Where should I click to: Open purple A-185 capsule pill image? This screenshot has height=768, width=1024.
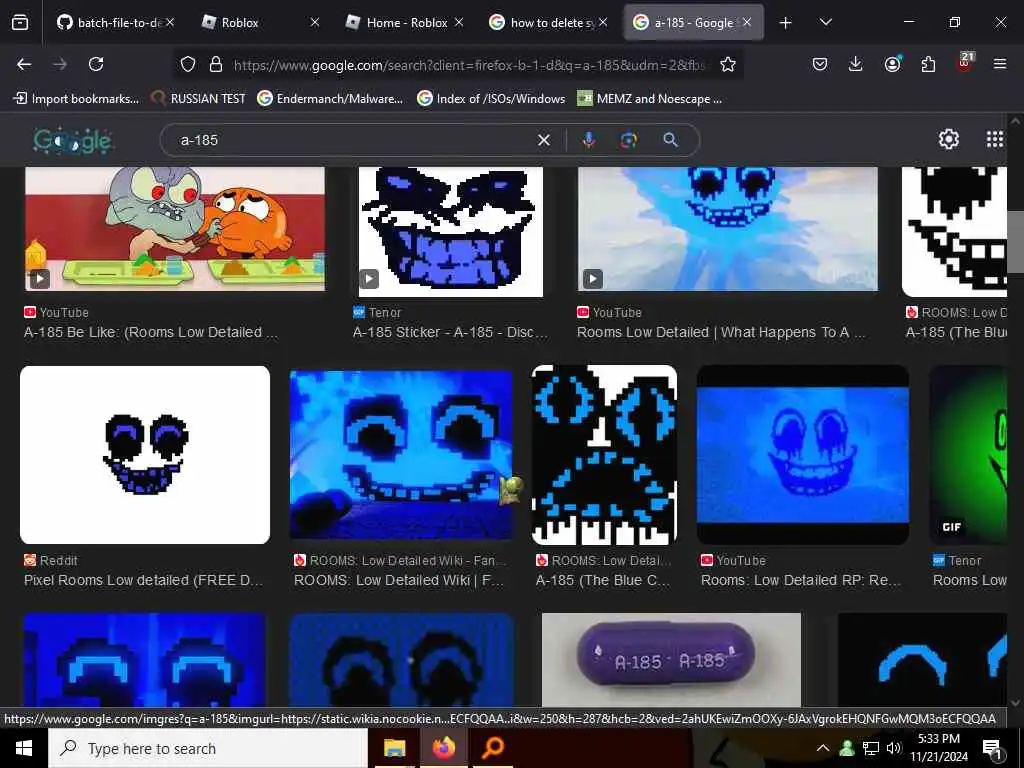tap(671, 660)
